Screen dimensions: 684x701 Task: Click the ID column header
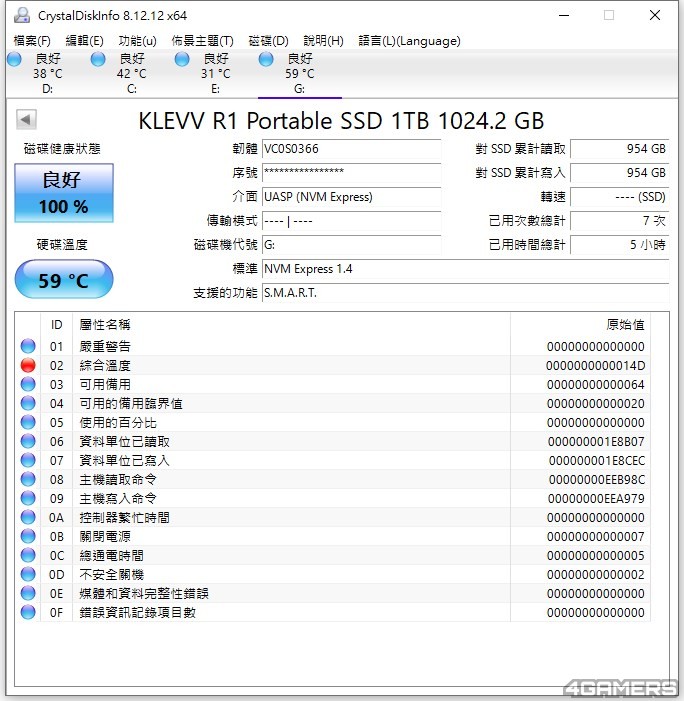pyautogui.click(x=56, y=325)
